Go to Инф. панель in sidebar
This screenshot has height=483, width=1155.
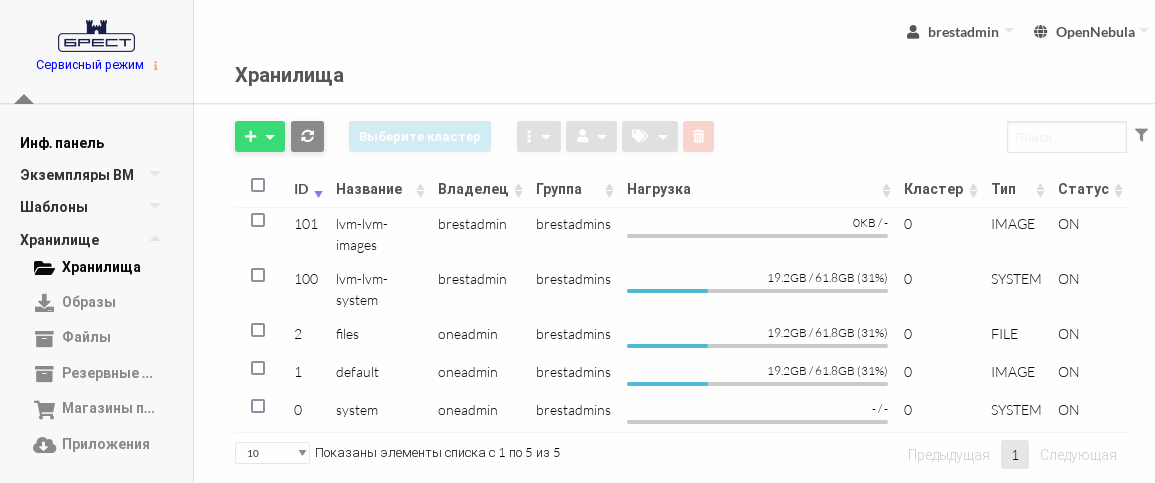click(x=62, y=143)
